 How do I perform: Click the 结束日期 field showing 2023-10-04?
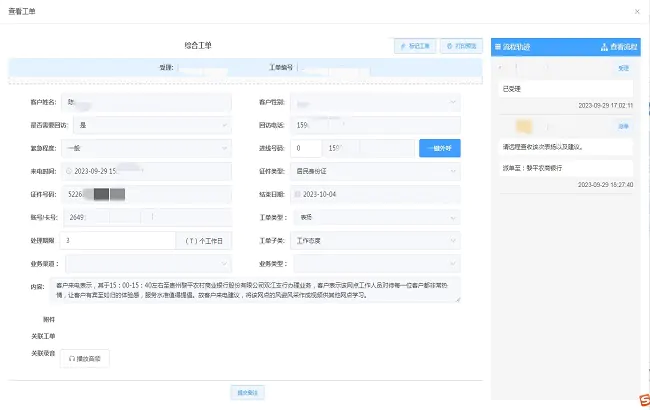click(x=375, y=194)
